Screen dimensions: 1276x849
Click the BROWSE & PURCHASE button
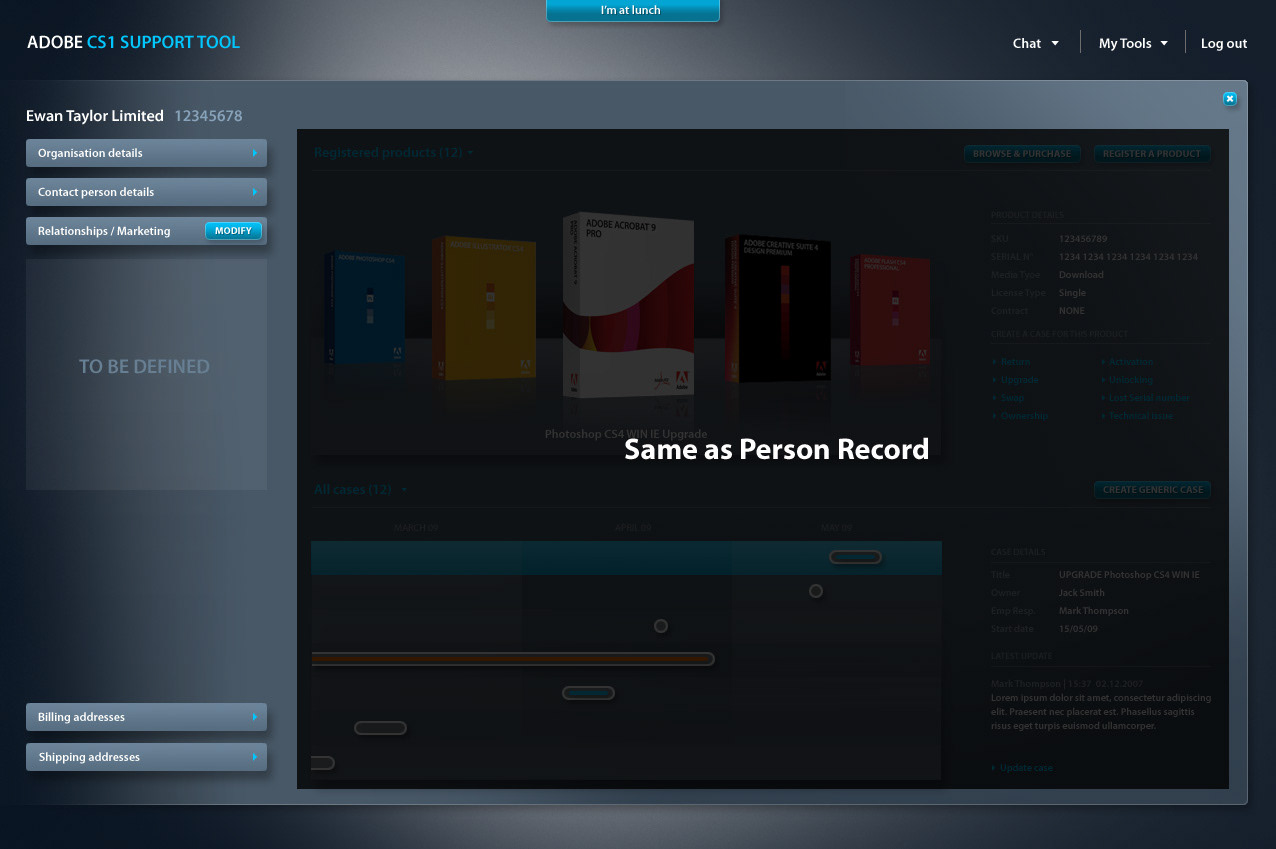coord(1022,154)
